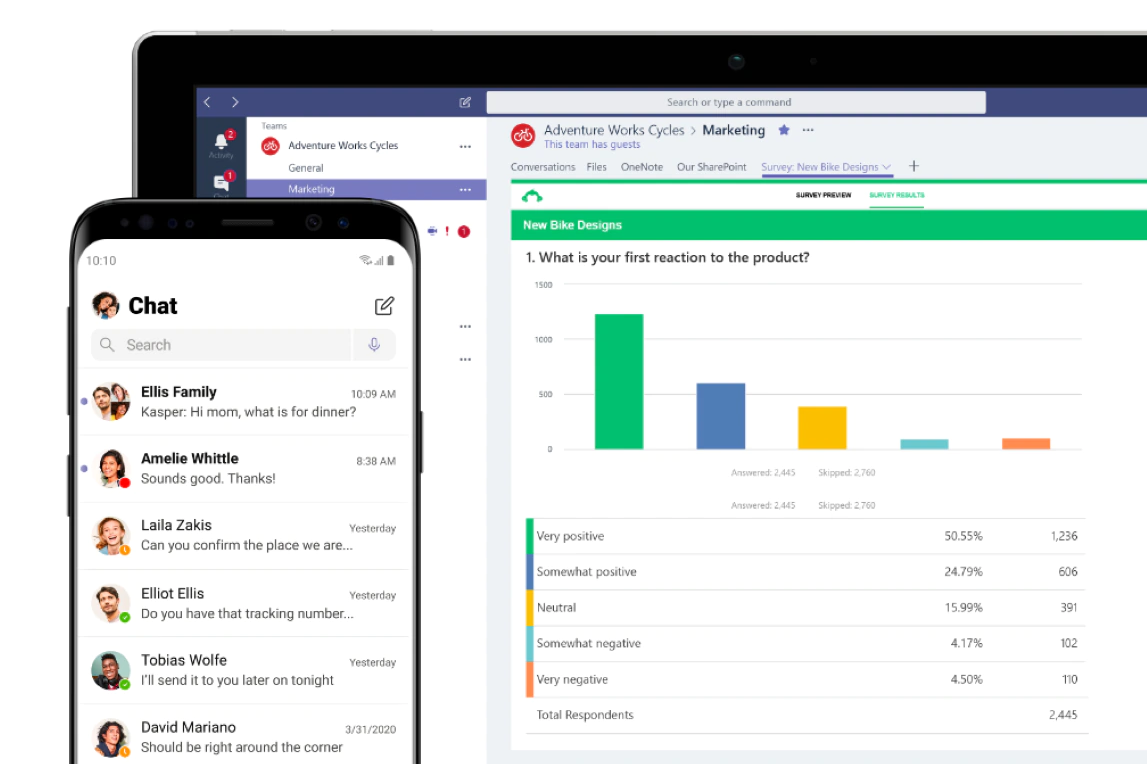
Task: Switch to the Files tab
Action: click(597, 167)
